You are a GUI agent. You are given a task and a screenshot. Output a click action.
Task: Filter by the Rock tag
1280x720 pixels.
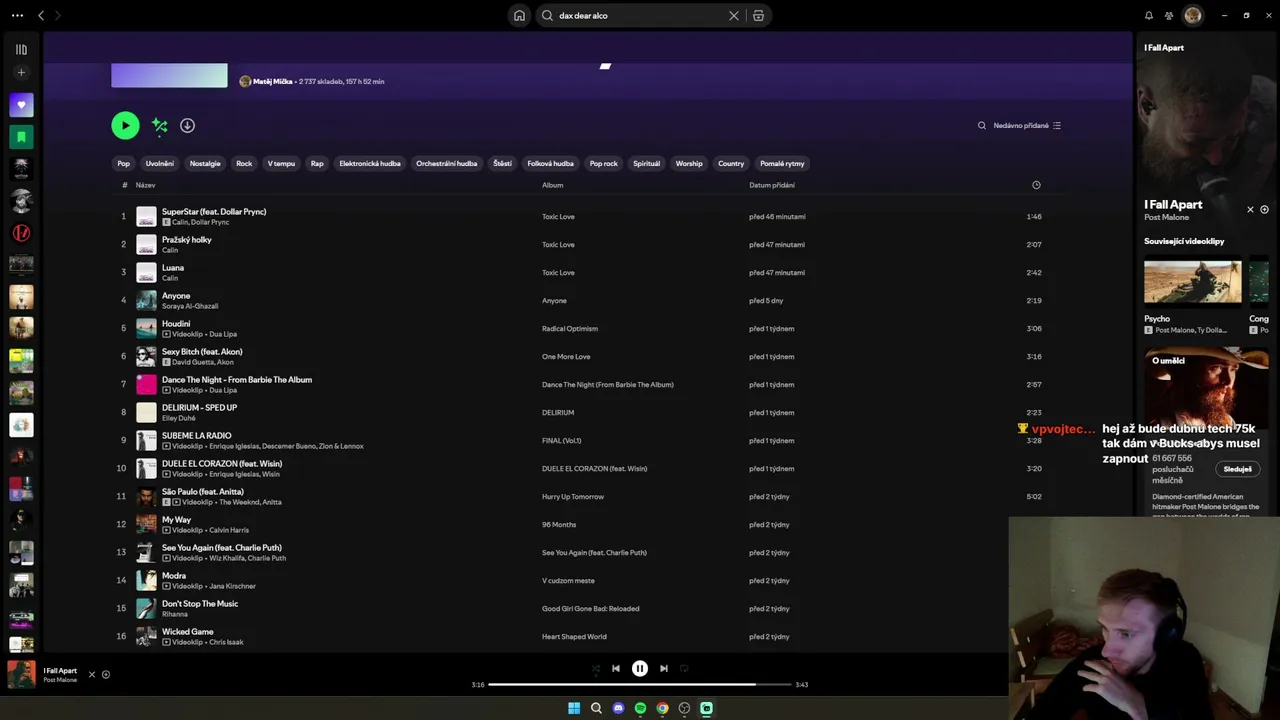point(244,164)
